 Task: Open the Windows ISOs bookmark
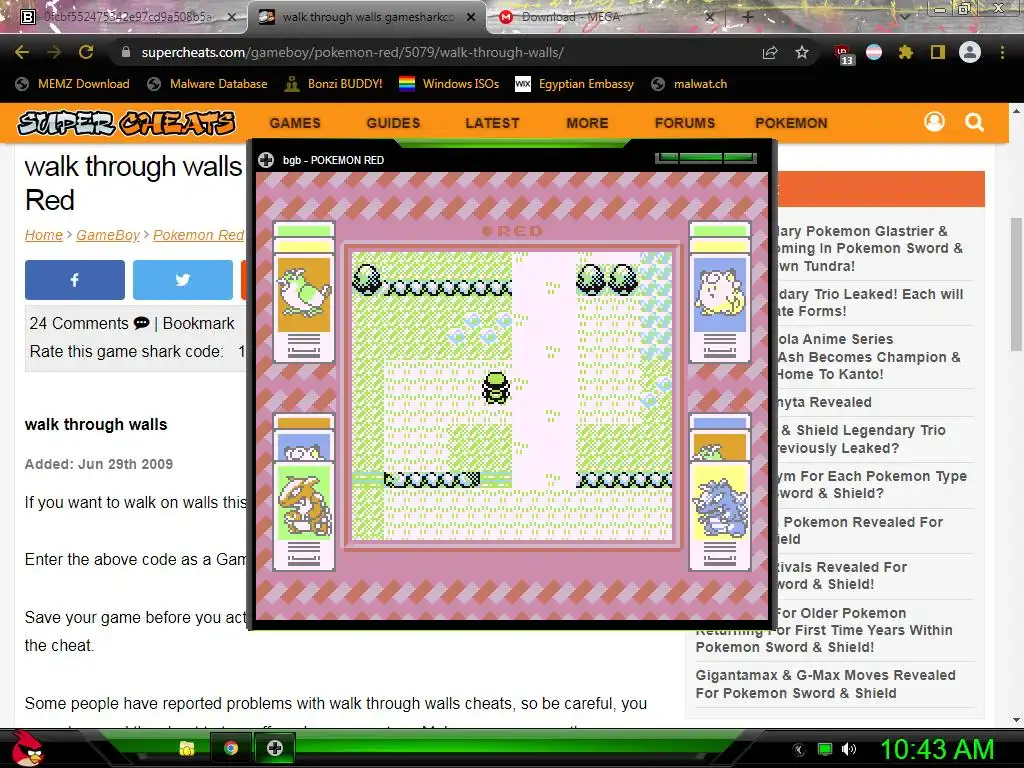click(449, 84)
